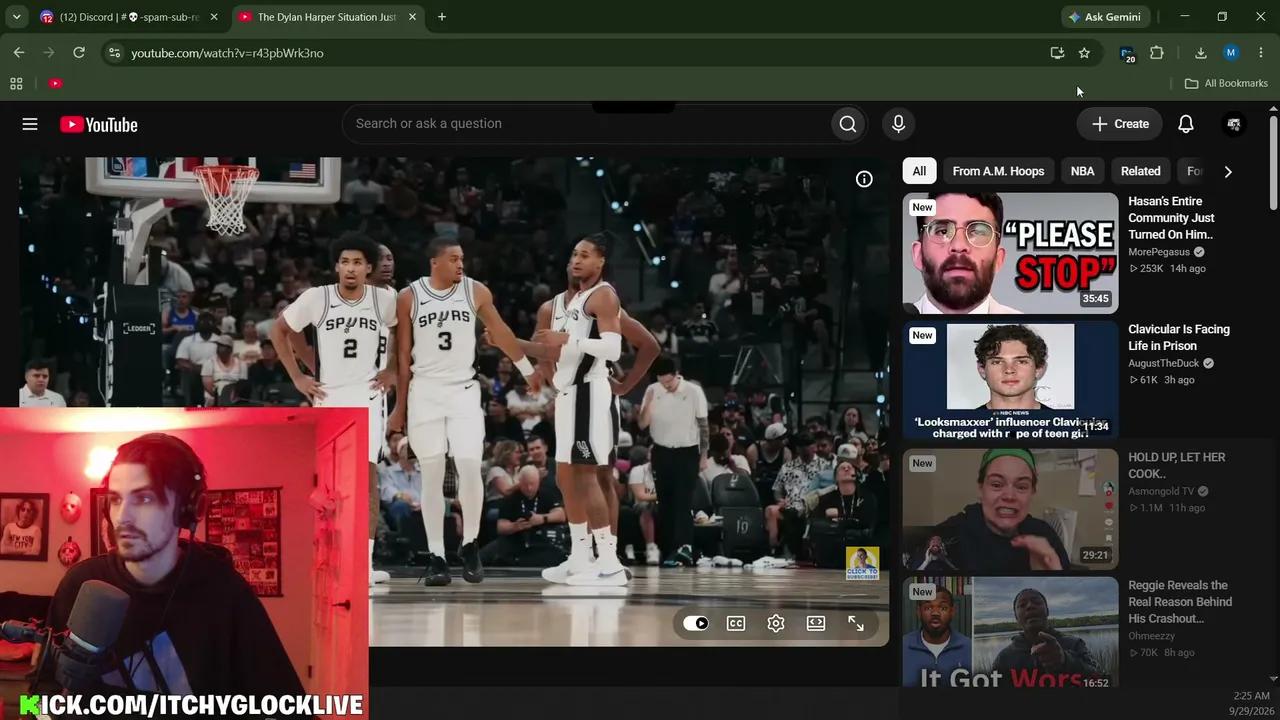1280x720 pixels.
Task: Open browser Downloads icon
Action: point(1201,53)
